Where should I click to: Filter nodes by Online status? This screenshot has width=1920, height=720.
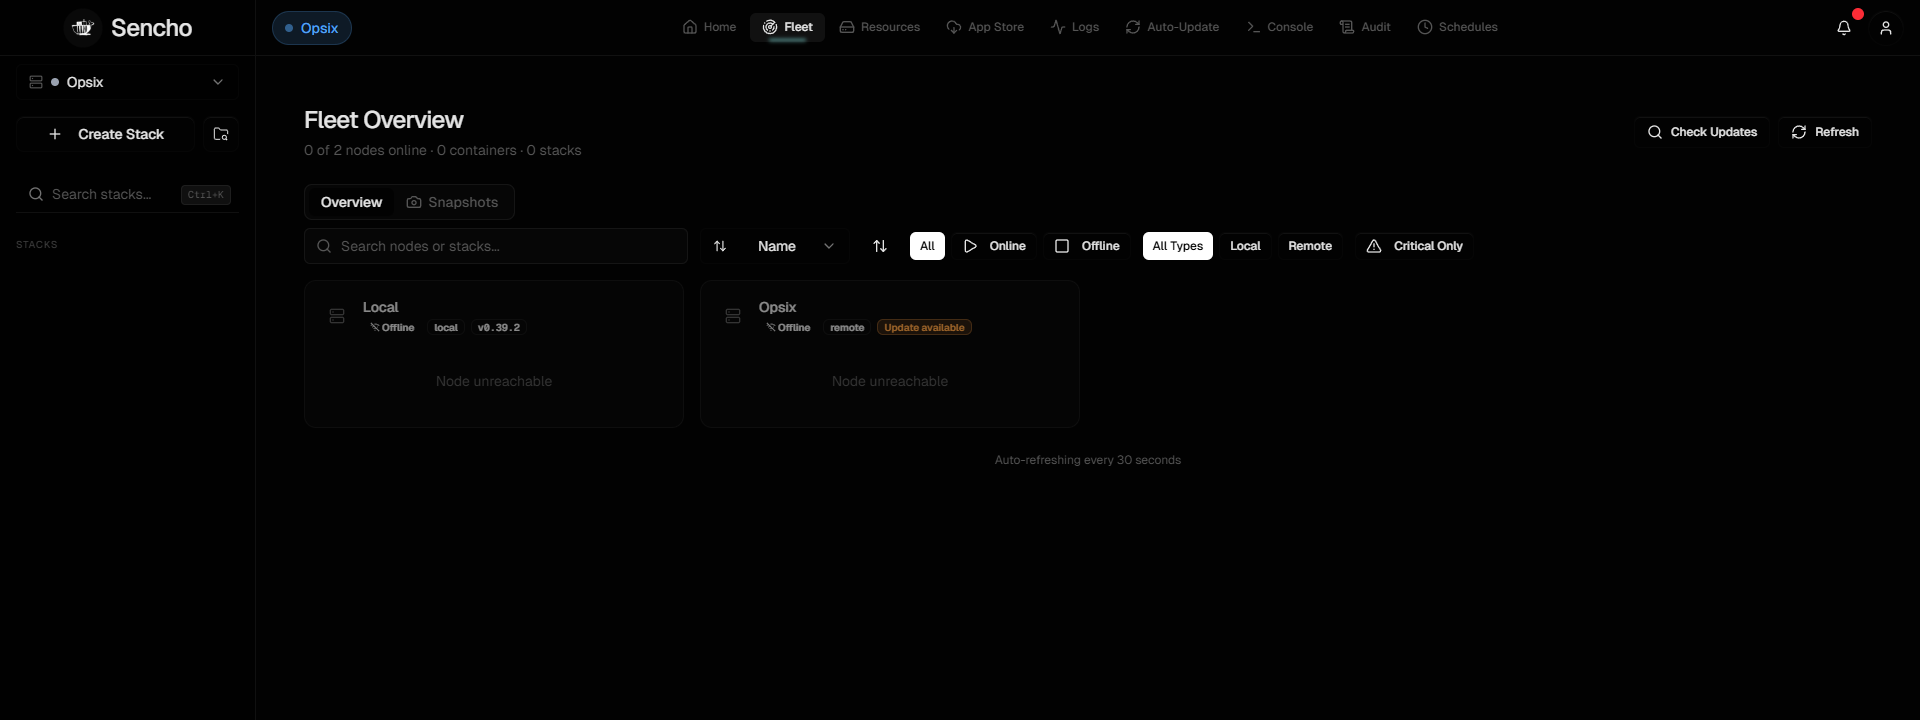pyautogui.click(x=995, y=246)
